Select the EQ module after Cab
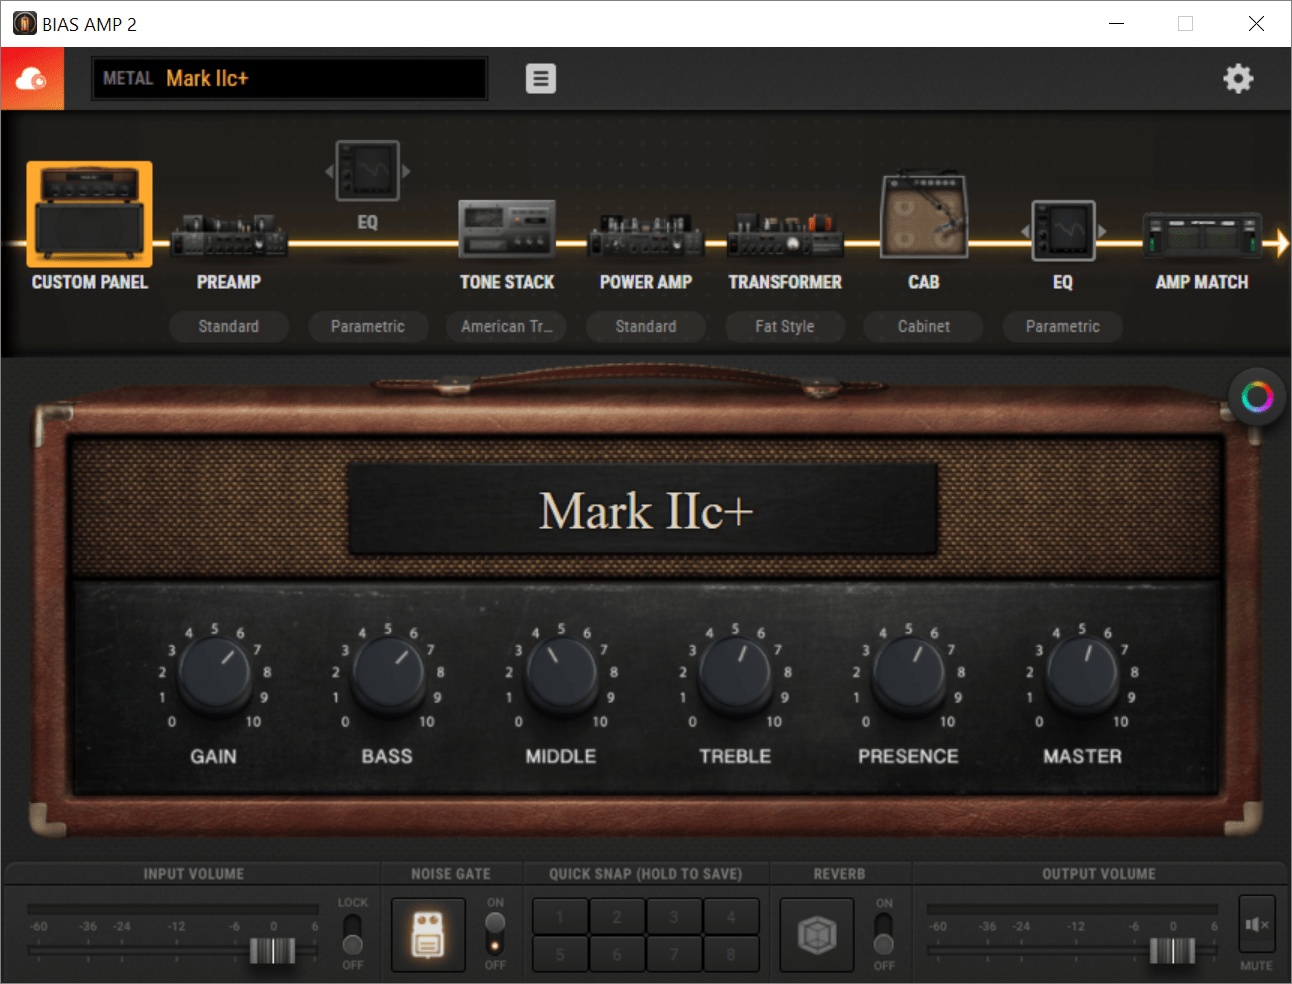Screen dimensions: 1292x984 coord(1063,230)
